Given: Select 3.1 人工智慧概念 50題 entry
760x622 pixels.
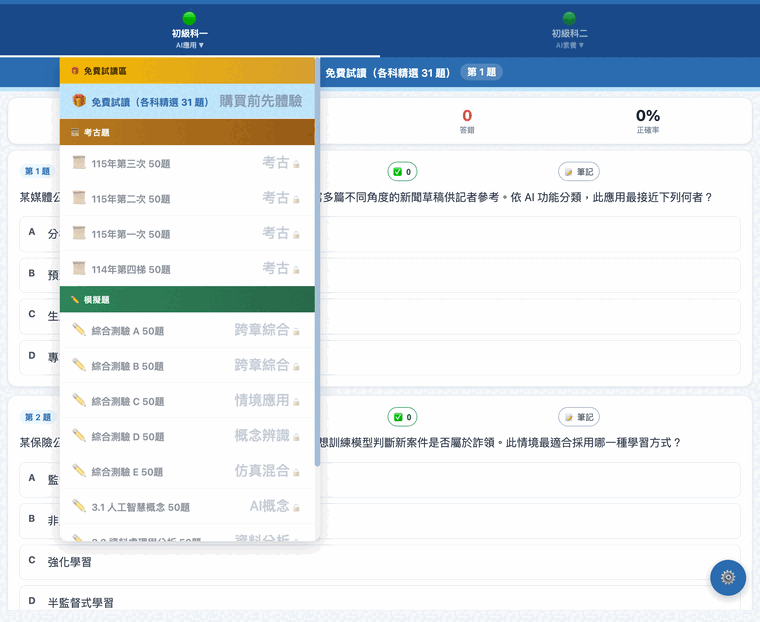Looking at the screenshot, I should [x=187, y=506].
